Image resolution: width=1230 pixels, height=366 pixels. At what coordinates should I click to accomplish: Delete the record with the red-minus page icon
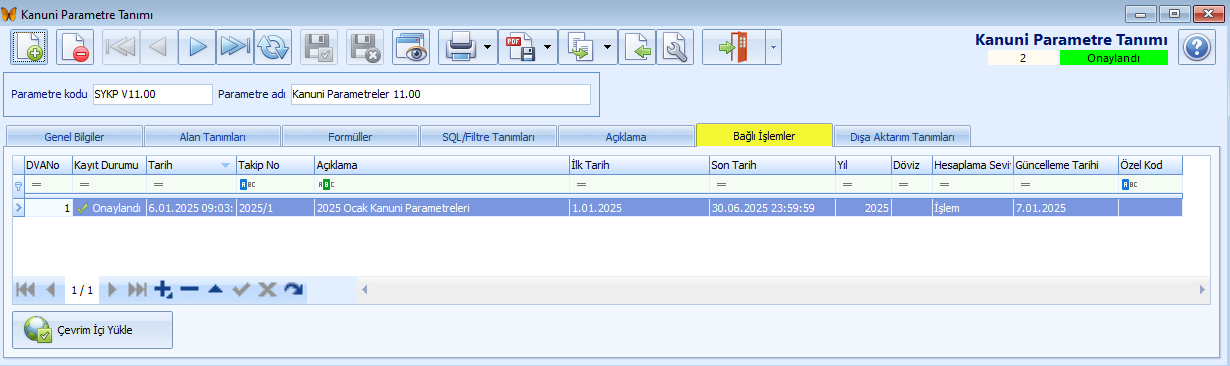(74, 47)
